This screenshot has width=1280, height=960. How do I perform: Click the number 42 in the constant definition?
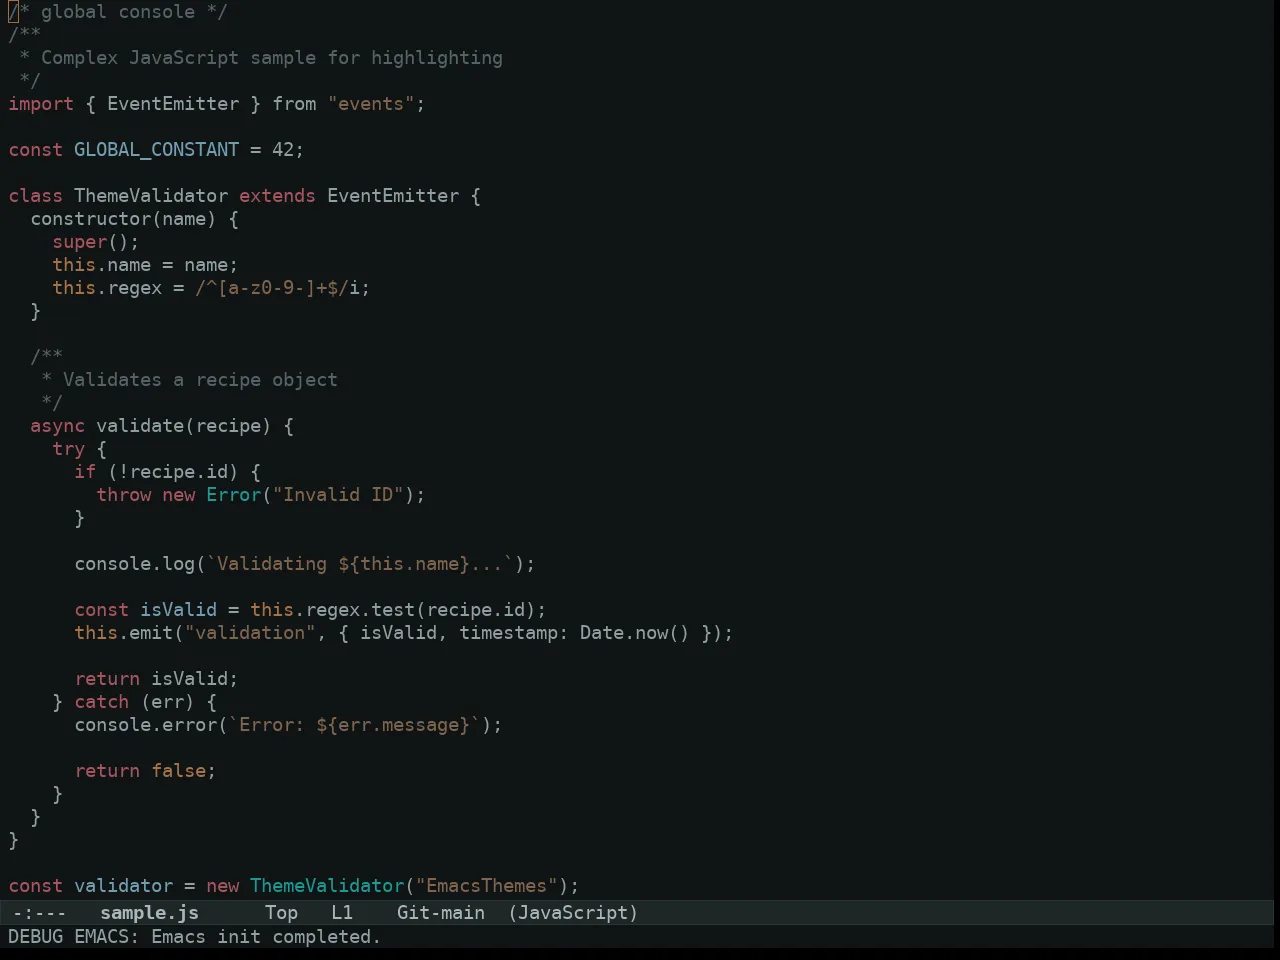pos(283,150)
